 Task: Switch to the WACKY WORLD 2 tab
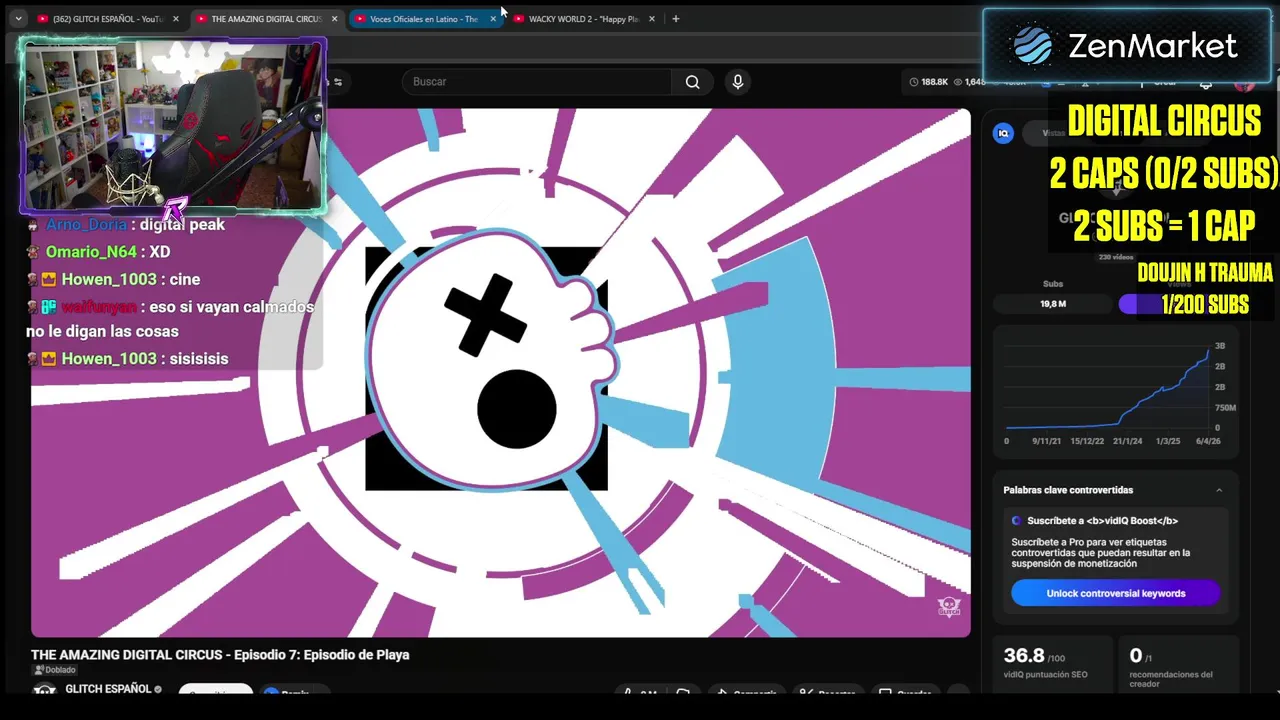[583, 19]
